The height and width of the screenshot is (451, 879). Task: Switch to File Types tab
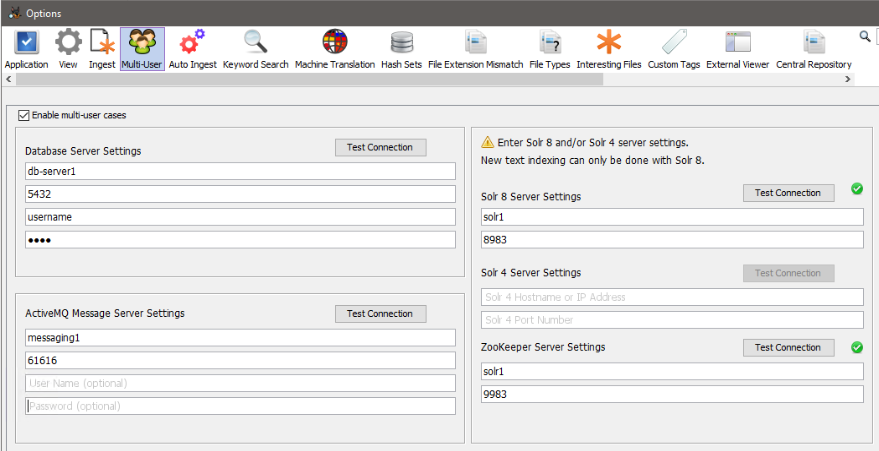pyautogui.click(x=549, y=49)
